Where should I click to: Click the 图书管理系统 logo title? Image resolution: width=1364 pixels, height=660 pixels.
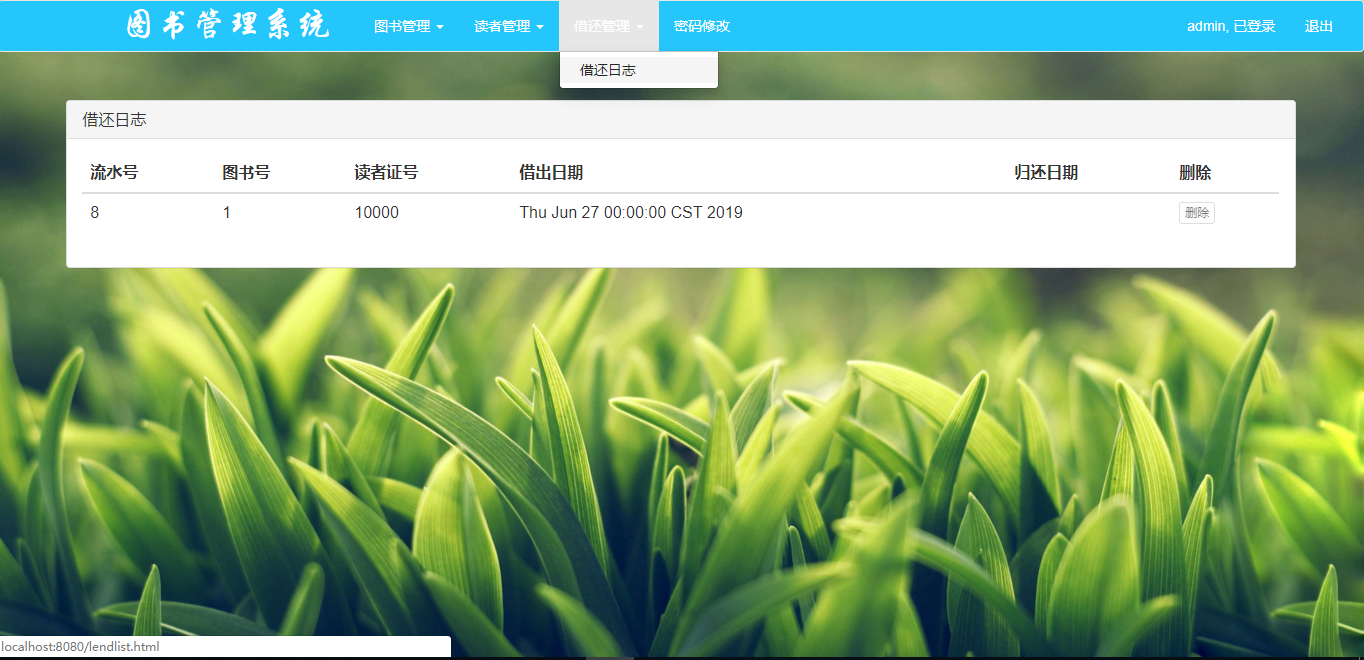point(228,26)
